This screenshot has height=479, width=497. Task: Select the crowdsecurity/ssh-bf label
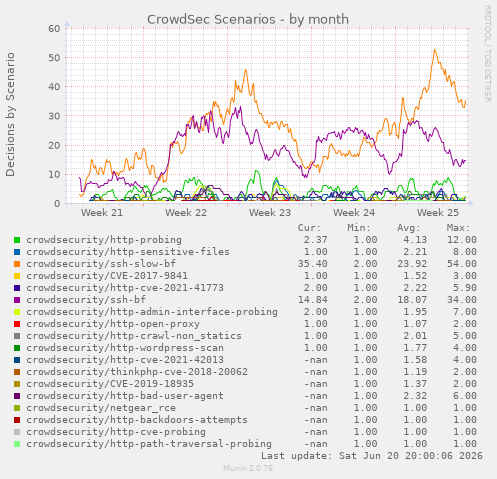point(86,300)
